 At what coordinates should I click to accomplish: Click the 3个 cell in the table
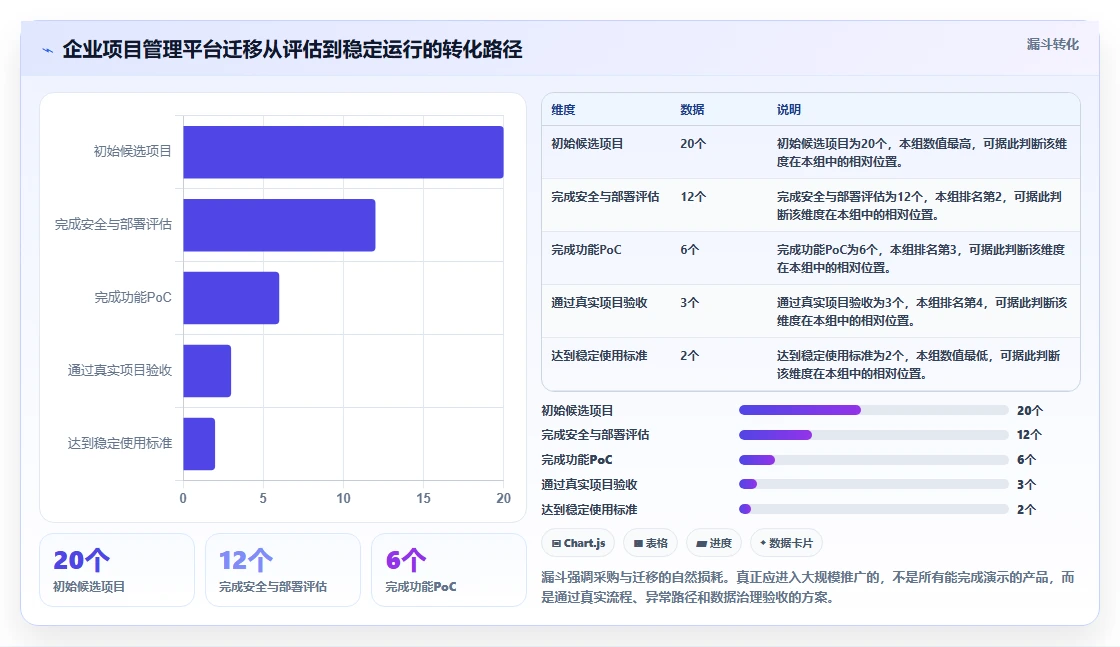click(689, 303)
